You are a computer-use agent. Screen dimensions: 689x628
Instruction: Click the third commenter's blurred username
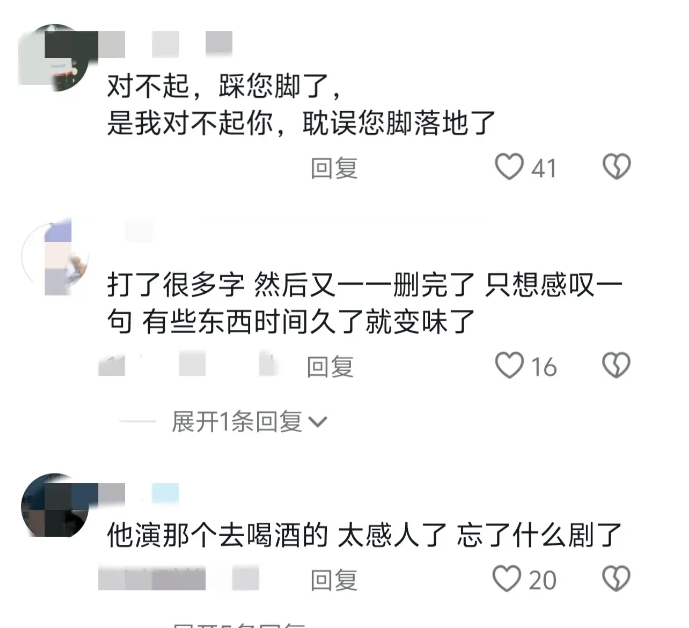138,493
